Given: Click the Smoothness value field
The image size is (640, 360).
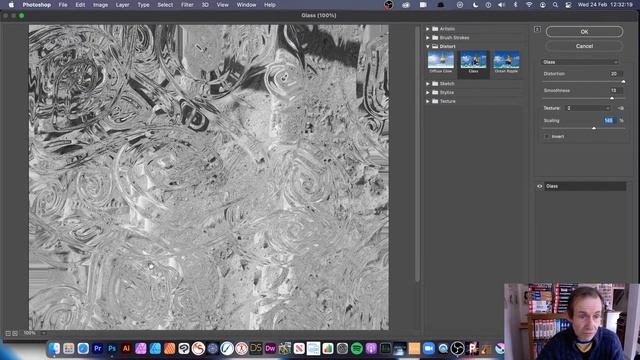Looking at the screenshot, I should [x=616, y=91].
